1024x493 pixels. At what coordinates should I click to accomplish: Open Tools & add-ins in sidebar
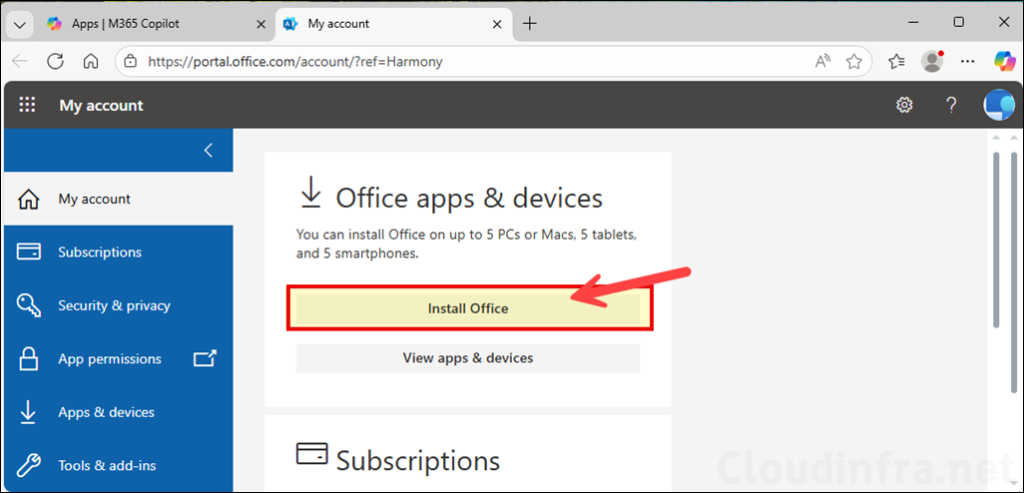coord(118,466)
